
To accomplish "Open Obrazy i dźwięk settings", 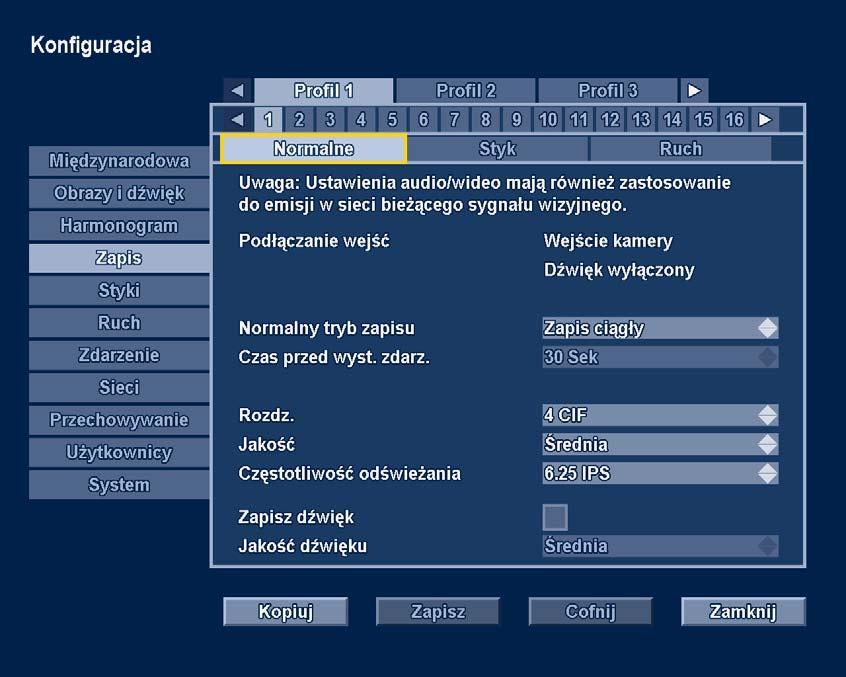I will tap(119, 193).
